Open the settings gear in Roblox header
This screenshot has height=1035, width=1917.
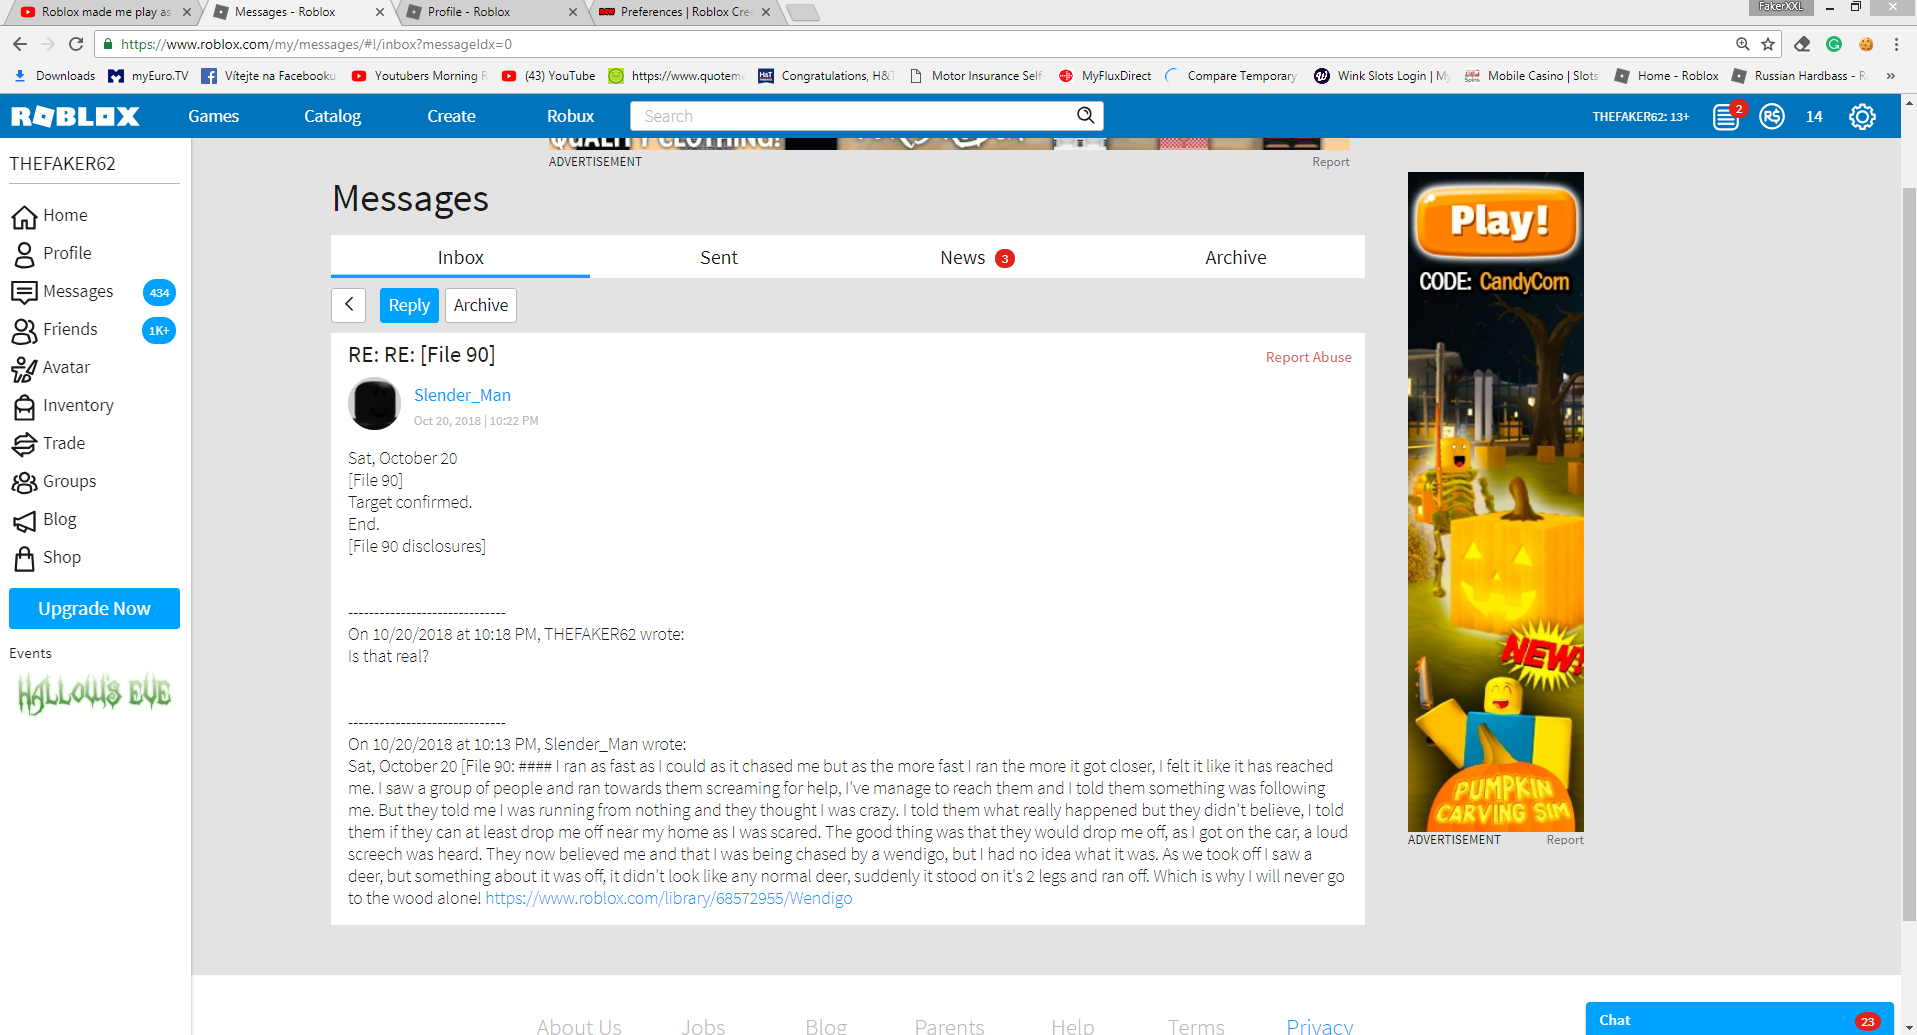pos(1862,117)
